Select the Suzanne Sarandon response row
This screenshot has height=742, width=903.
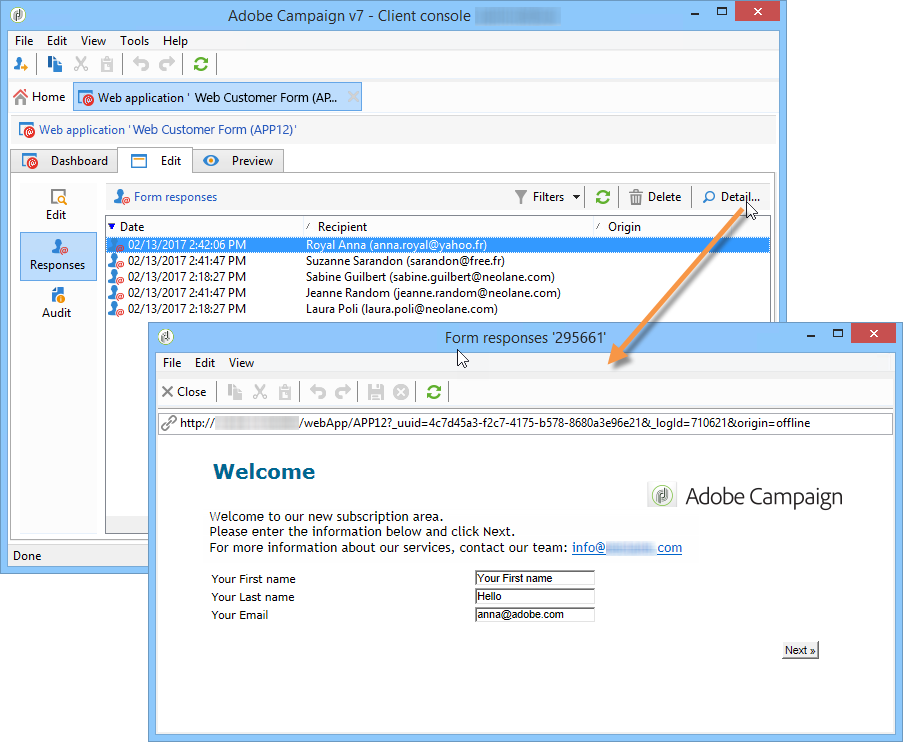tap(438, 261)
